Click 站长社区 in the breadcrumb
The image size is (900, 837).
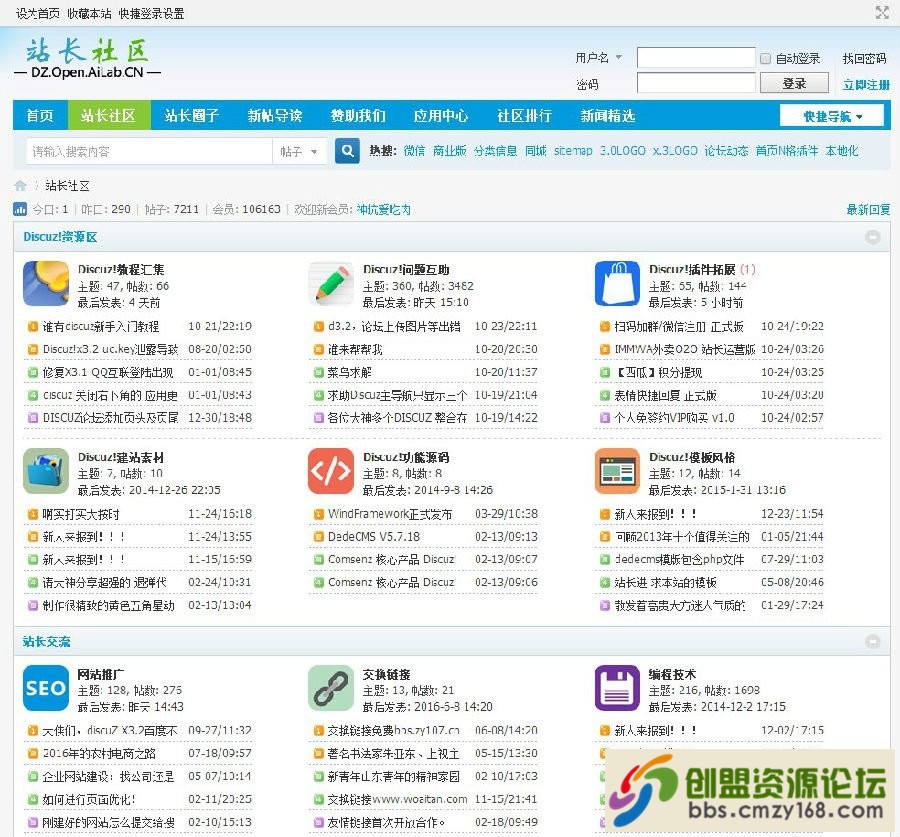coord(67,185)
